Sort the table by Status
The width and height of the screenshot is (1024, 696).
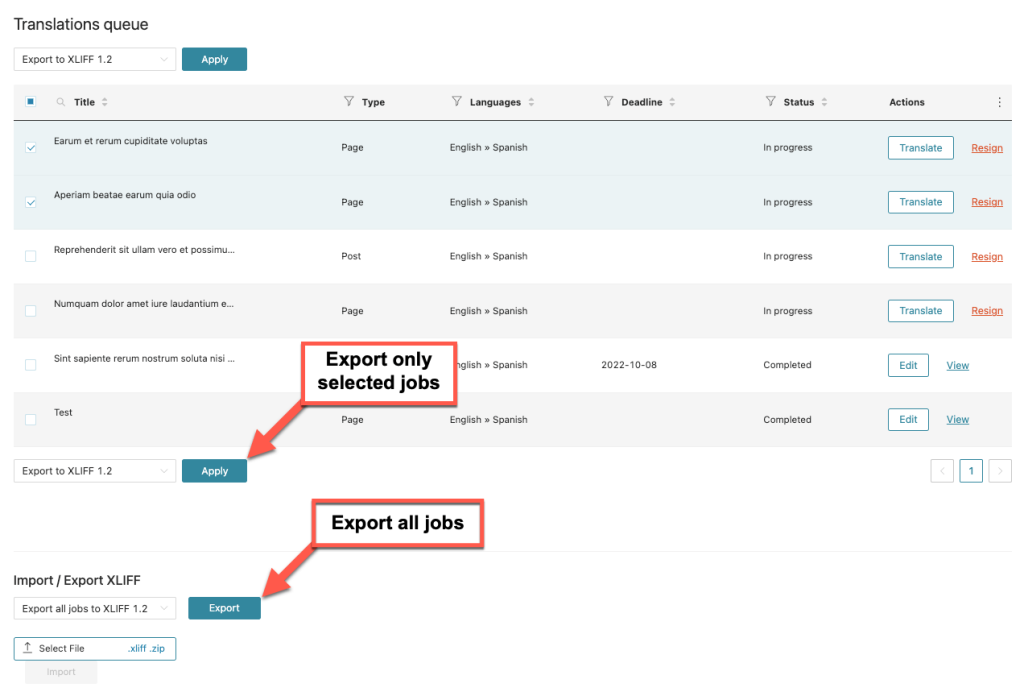tap(827, 101)
